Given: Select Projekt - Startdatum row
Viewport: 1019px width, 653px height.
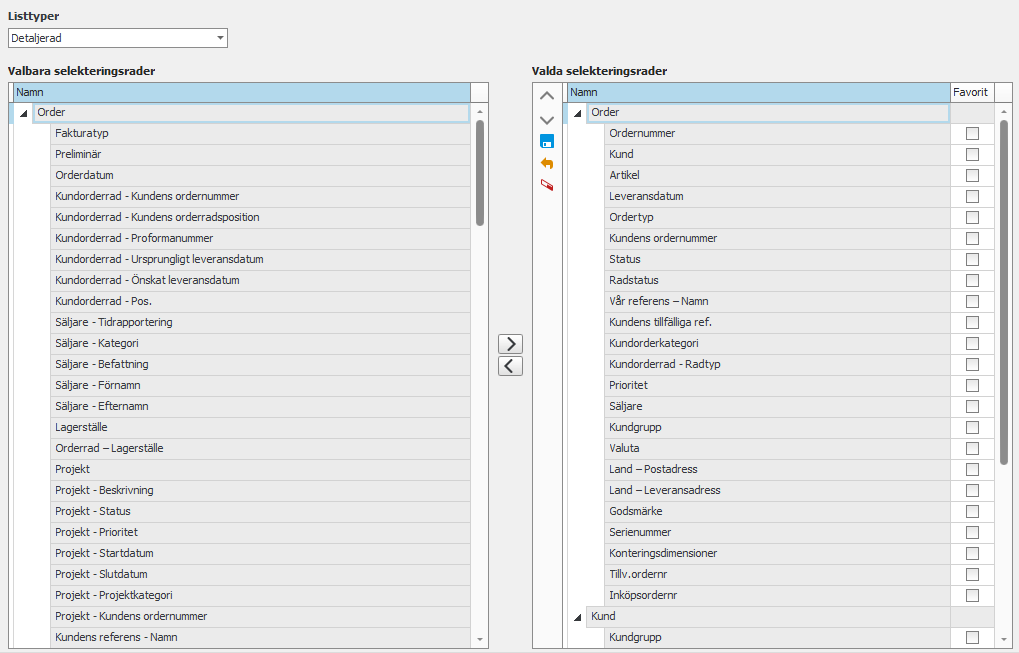Looking at the screenshot, I should [104, 554].
